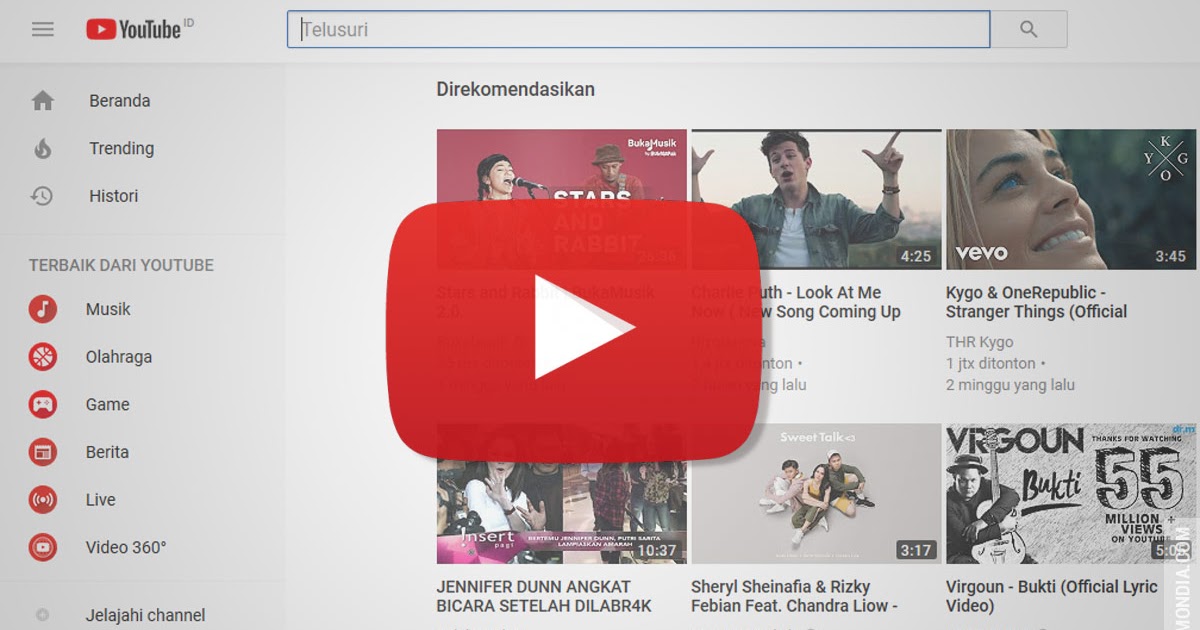Screen dimensions: 1200x630
Task: Click the Olahraga basketball icon
Action: pos(42,357)
